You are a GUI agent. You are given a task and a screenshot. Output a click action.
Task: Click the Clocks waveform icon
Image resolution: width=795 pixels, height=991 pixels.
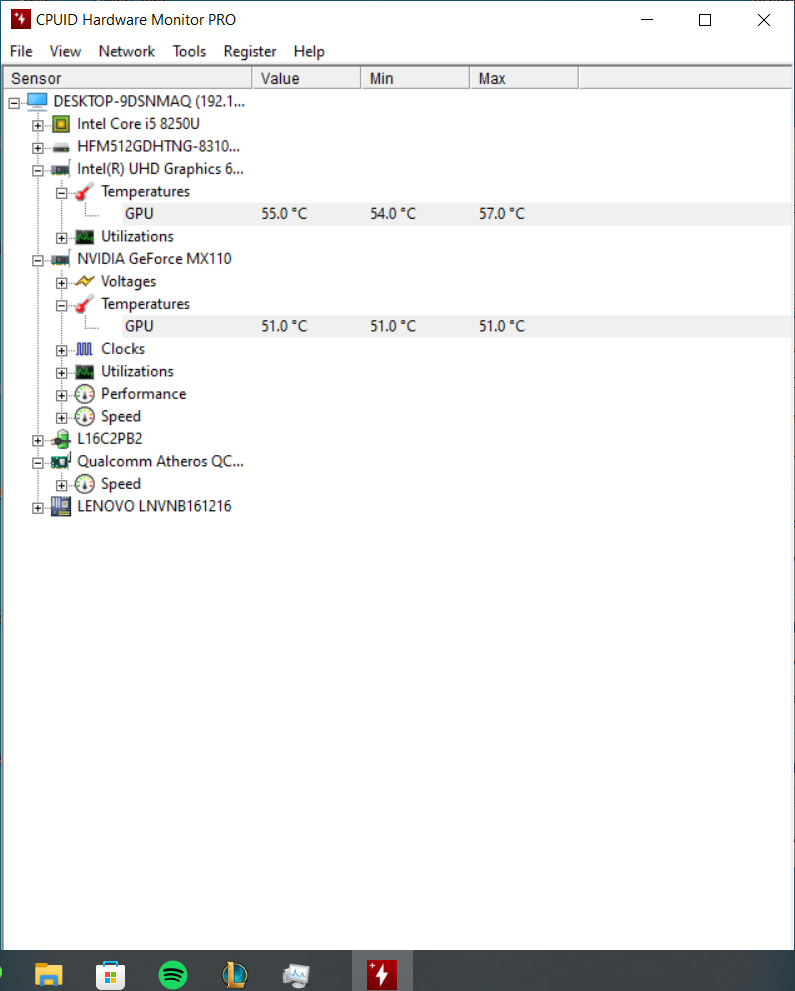84,349
